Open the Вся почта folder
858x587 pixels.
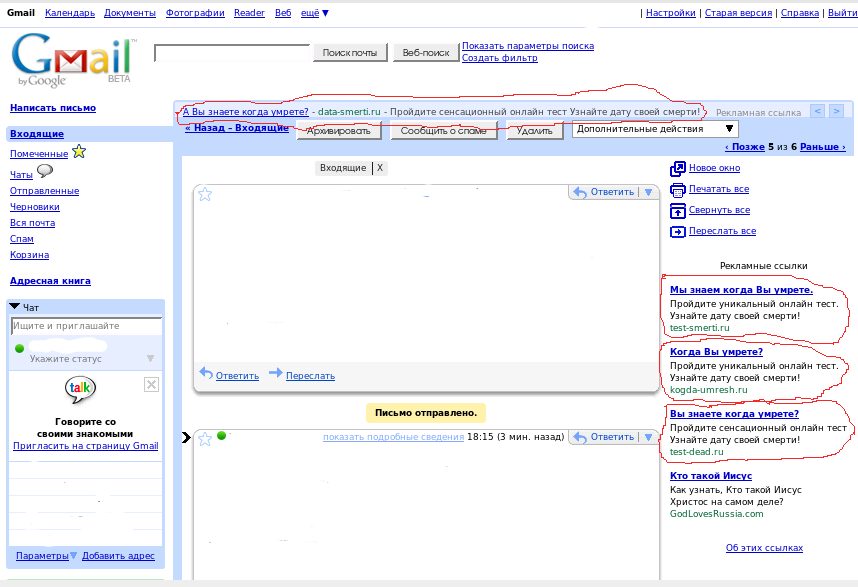32,222
